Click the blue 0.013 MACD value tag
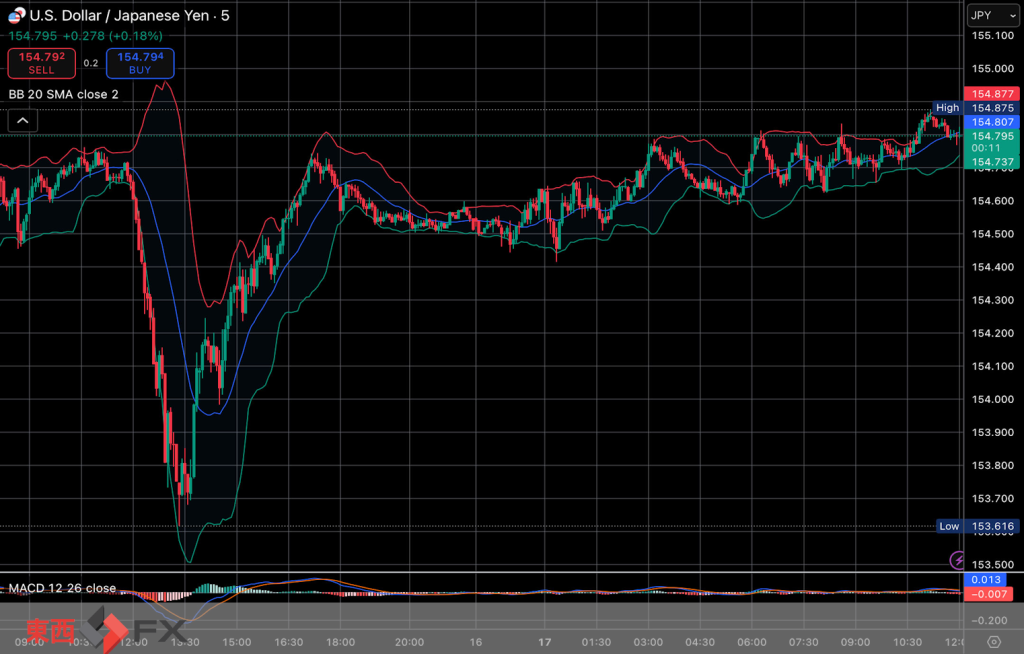The width and height of the screenshot is (1024, 654). pyautogui.click(x=985, y=580)
